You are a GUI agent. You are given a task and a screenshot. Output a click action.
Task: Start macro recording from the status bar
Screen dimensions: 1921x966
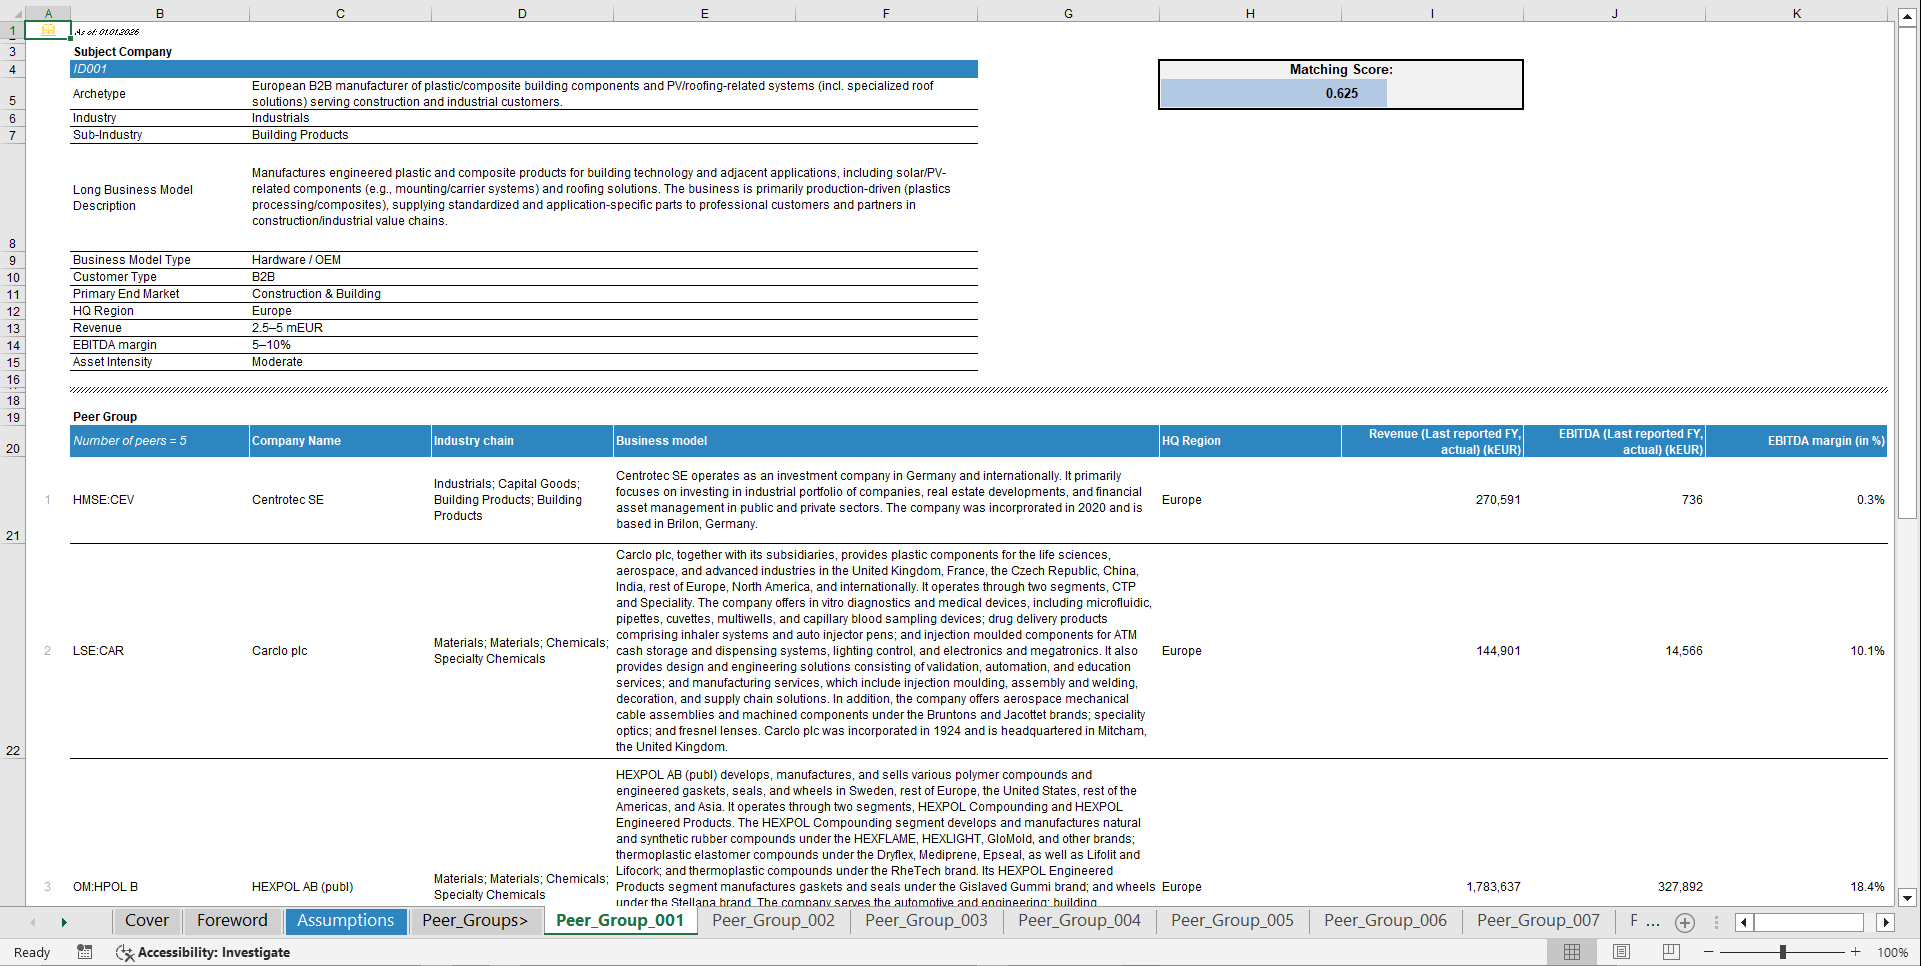(85, 952)
